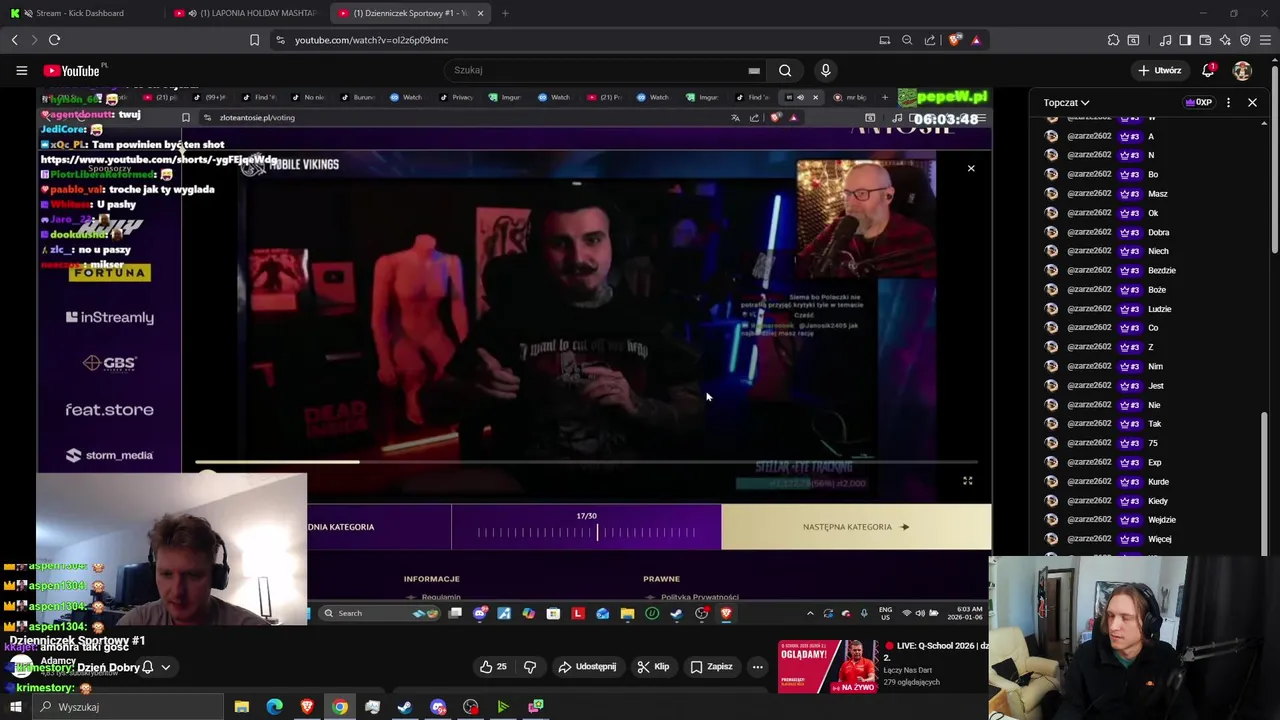Click the Brave Shields lion icon

(955, 40)
